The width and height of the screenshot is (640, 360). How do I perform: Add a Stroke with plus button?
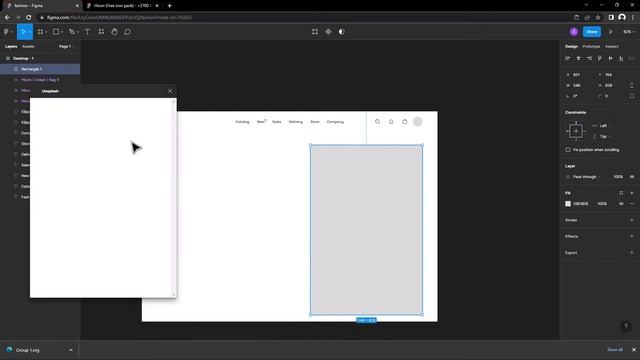point(632,220)
